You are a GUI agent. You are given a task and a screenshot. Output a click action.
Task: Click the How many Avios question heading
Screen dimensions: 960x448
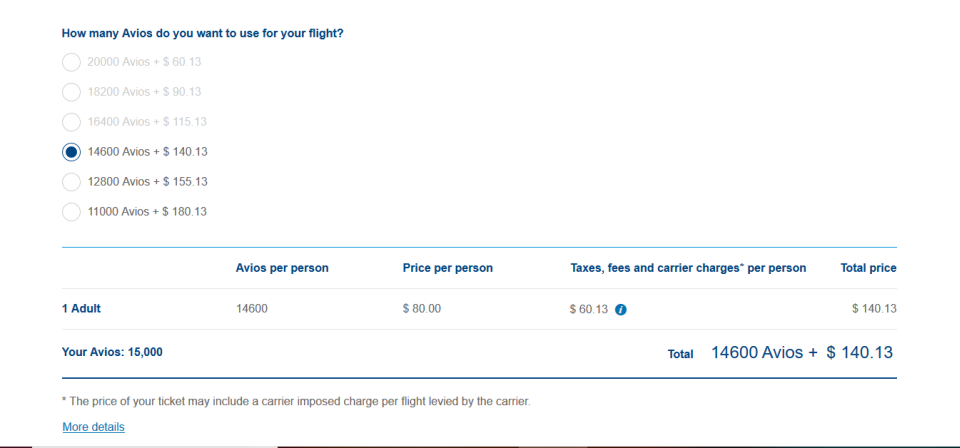[x=203, y=33]
